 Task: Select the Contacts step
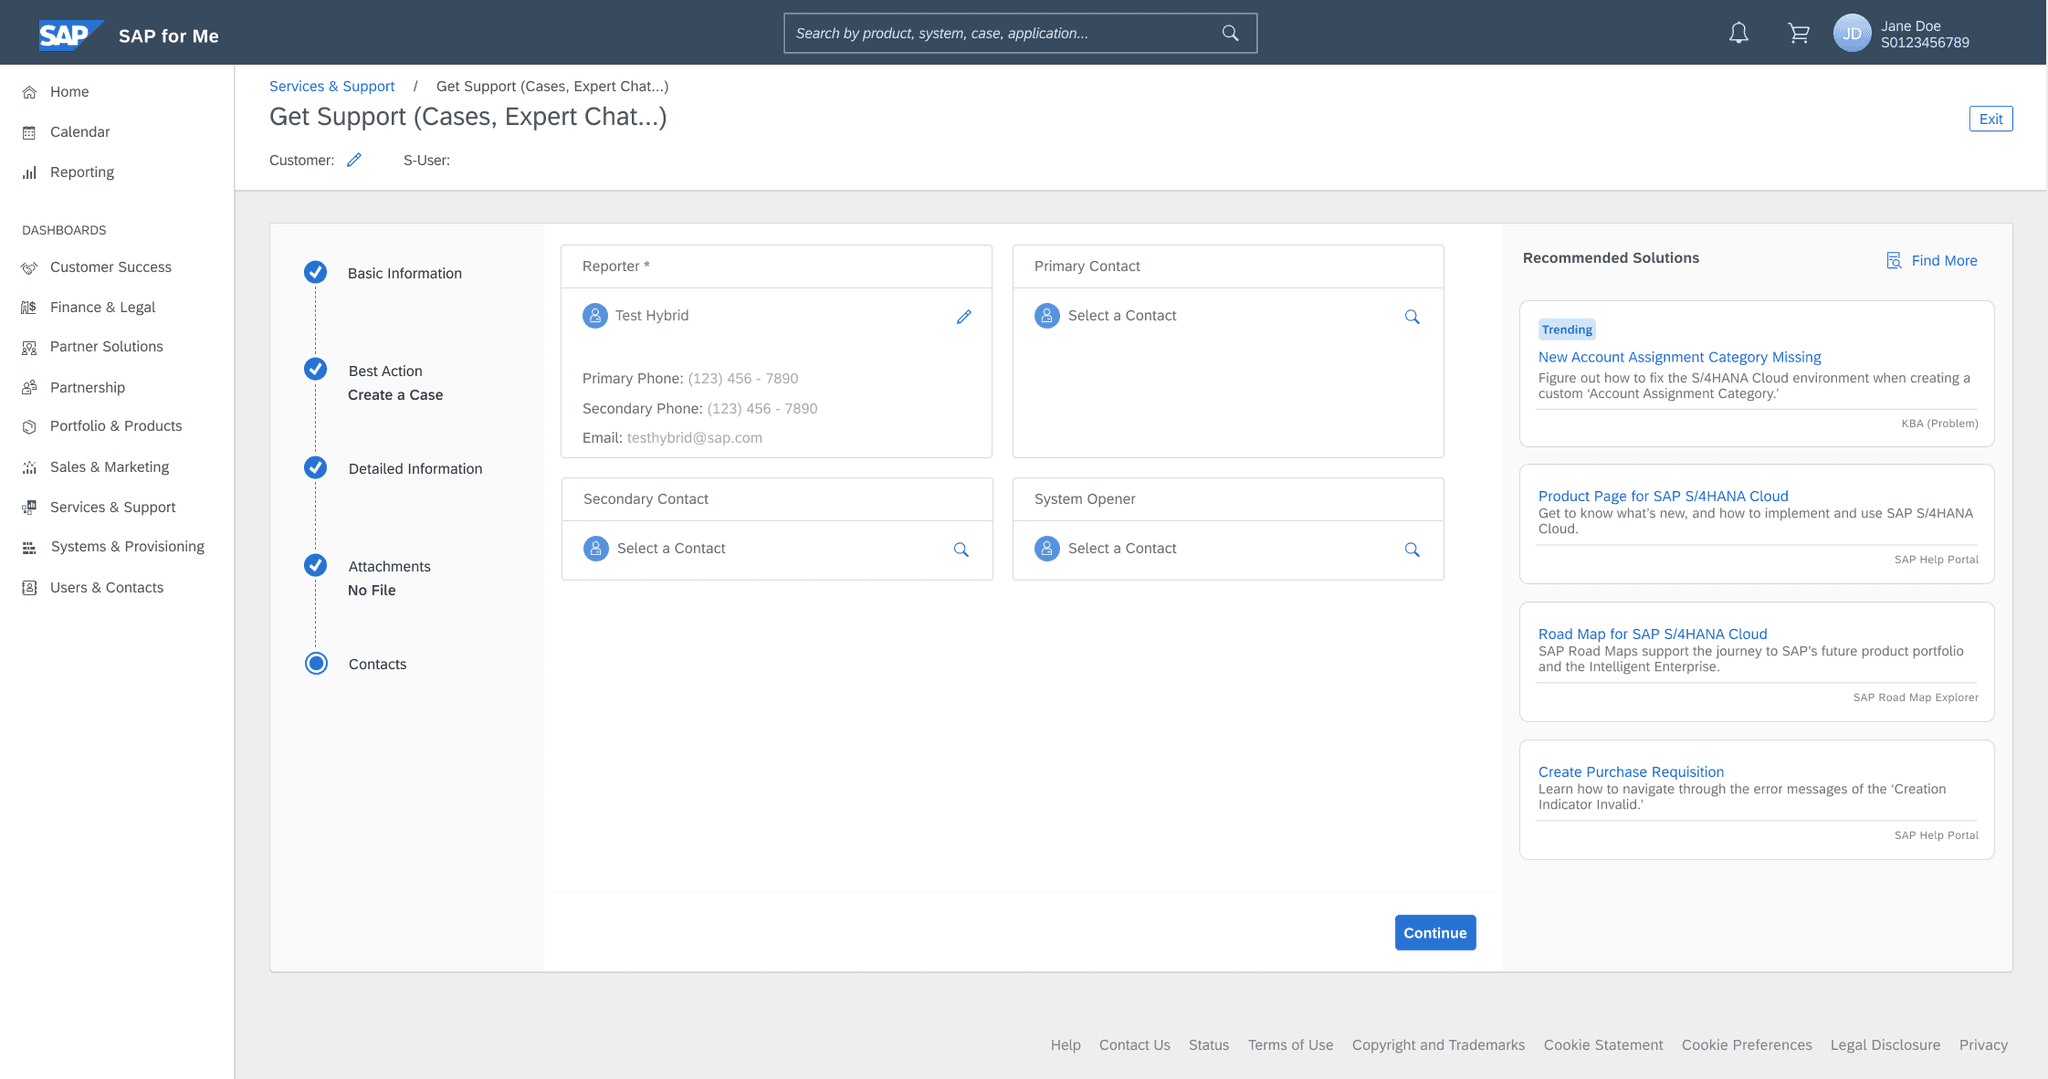(x=377, y=664)
